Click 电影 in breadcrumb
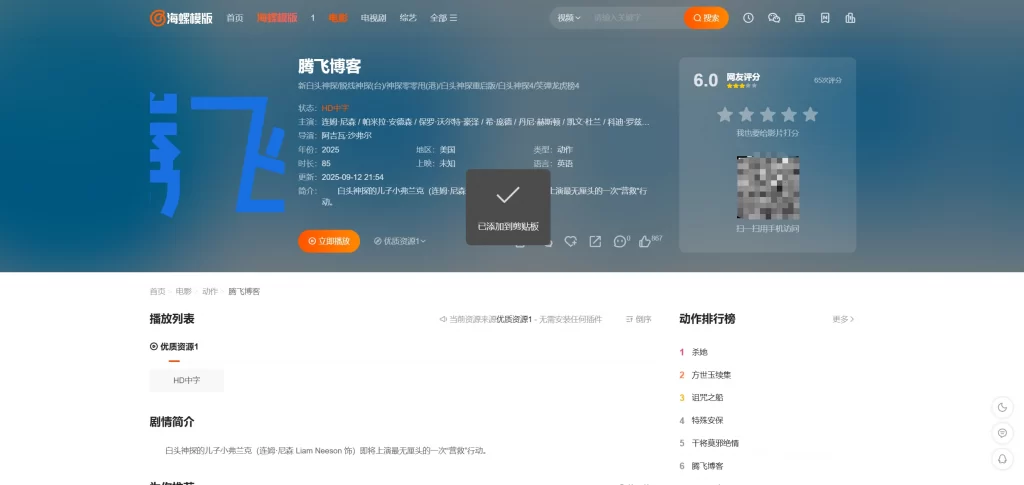Screen dimensions: 1024x485 (x=184, y=291)
